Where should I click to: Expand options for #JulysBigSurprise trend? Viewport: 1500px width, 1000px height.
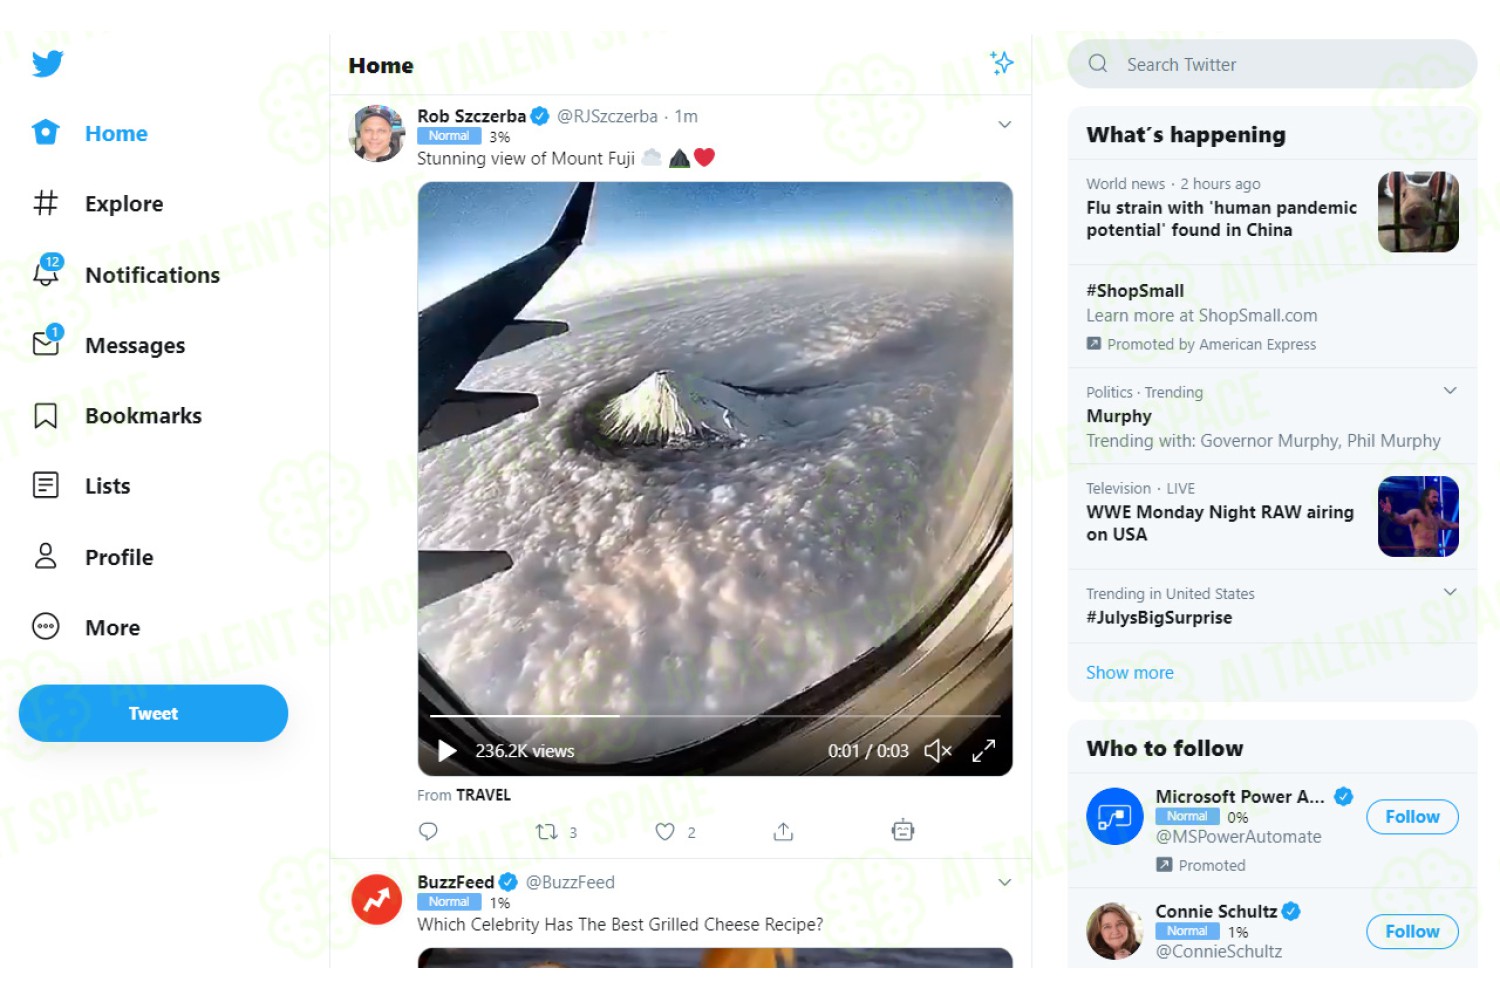(1449, 592)
